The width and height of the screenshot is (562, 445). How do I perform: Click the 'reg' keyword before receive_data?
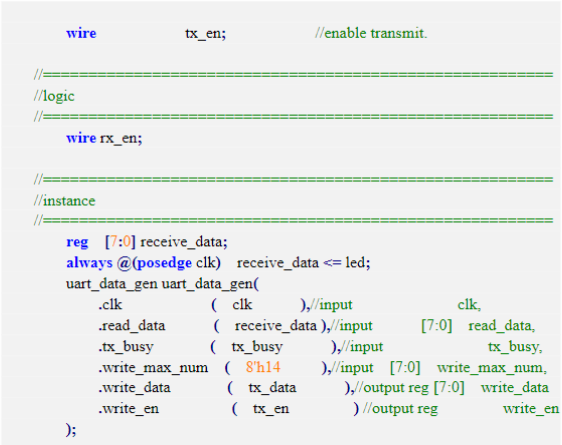click(77, 243)
